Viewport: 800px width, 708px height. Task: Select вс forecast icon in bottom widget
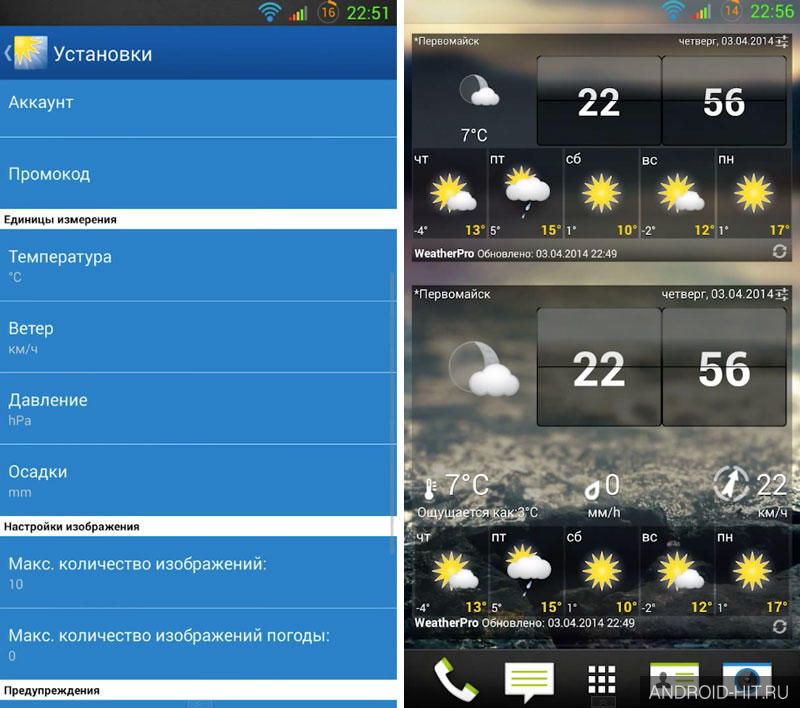tap(681, 570)
